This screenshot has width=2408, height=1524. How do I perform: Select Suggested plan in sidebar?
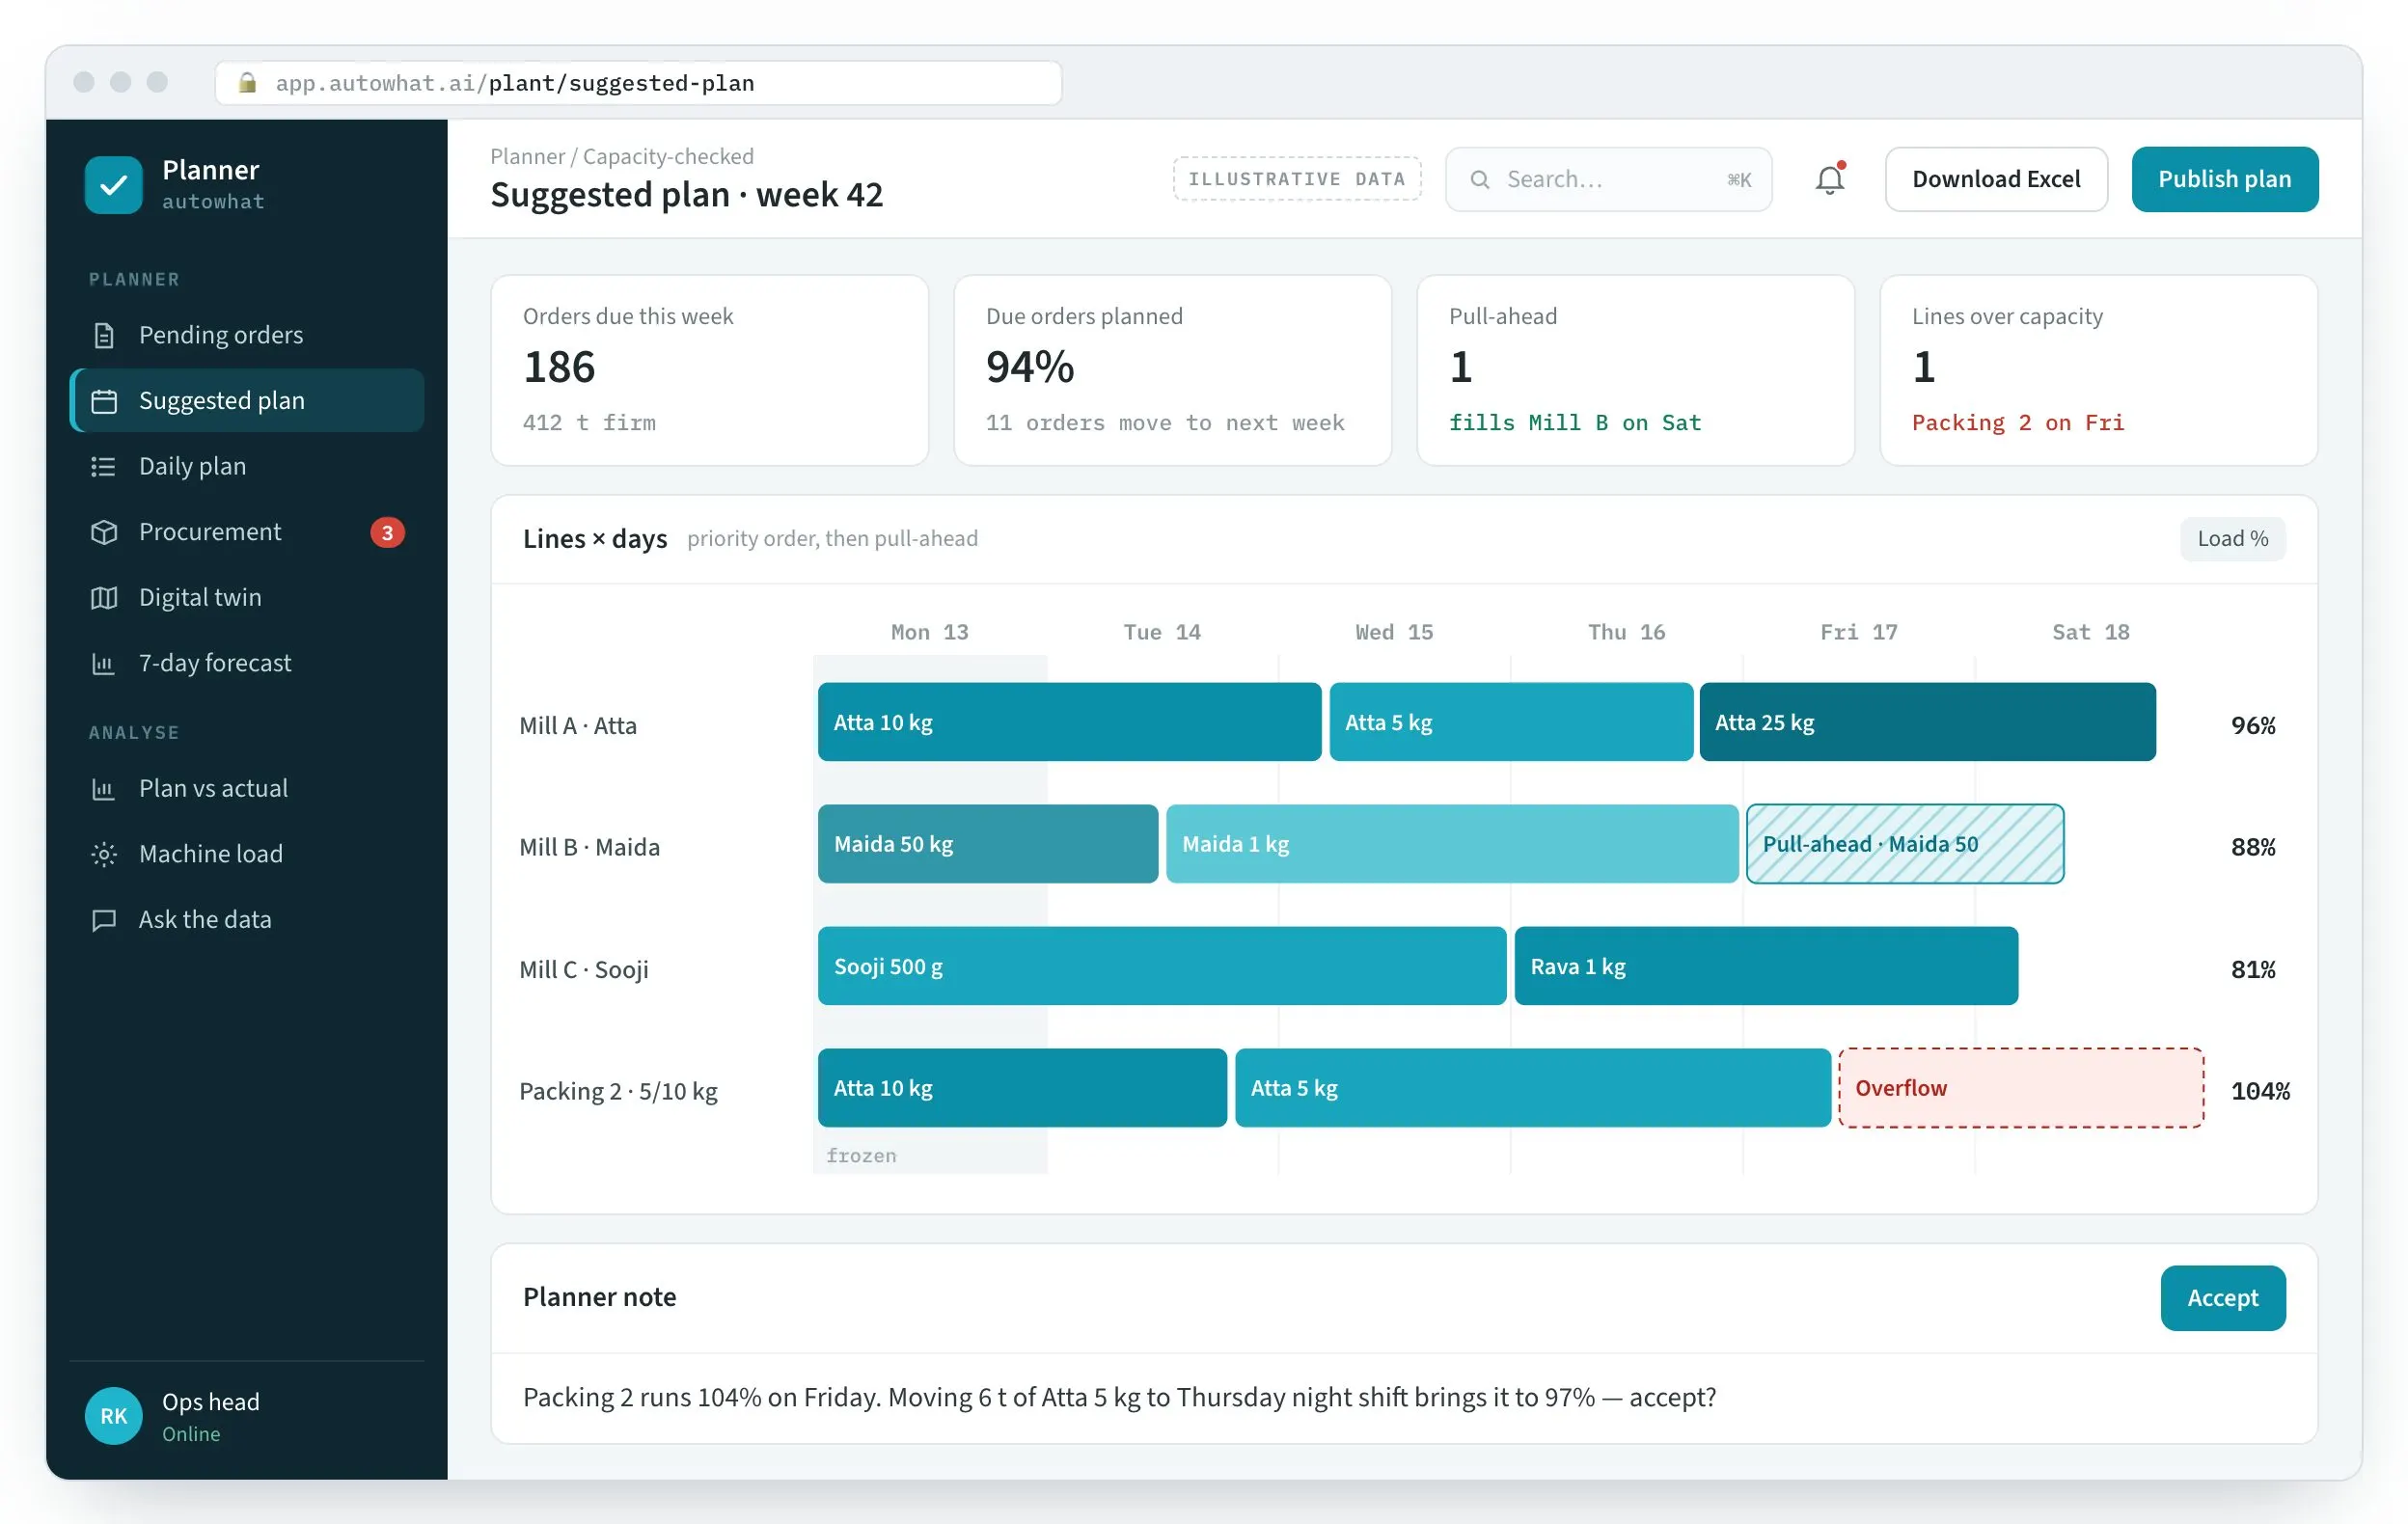246,401
